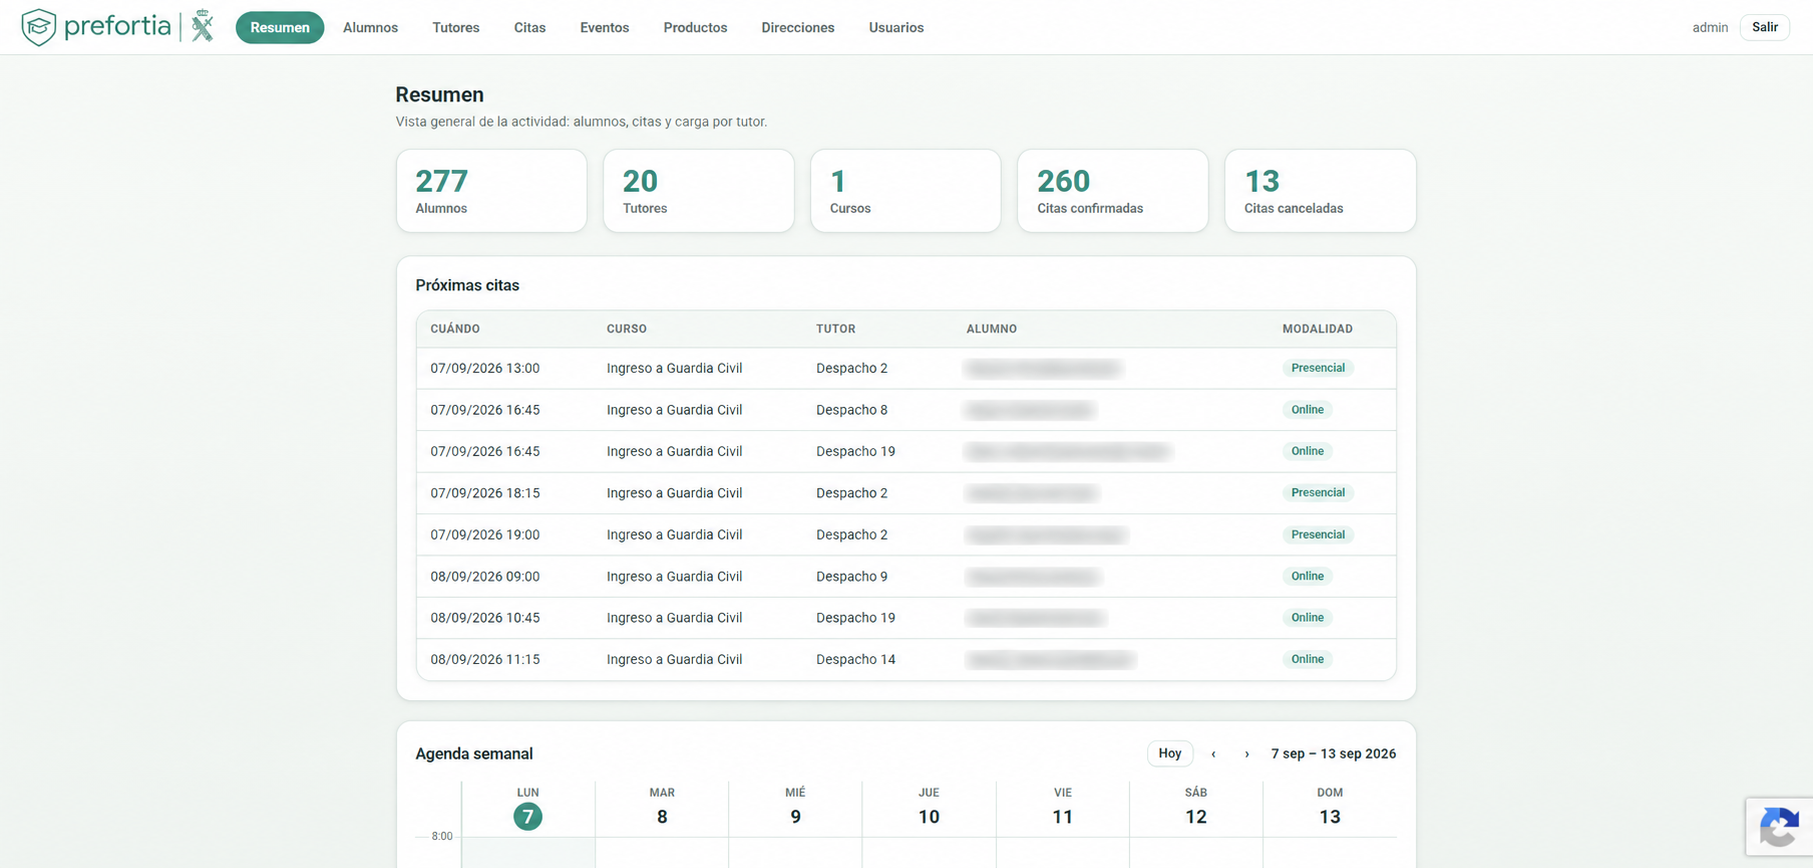Click the Agenda semanal heading
This screenshot has width=1813, height=868.
[474, 754]
